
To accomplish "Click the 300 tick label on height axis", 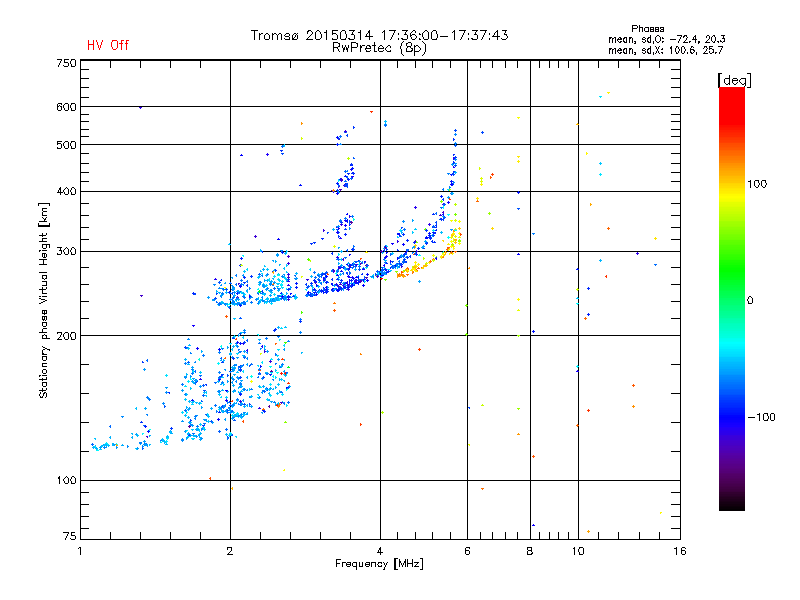I will pyautogui.click(x=66, y=252).
